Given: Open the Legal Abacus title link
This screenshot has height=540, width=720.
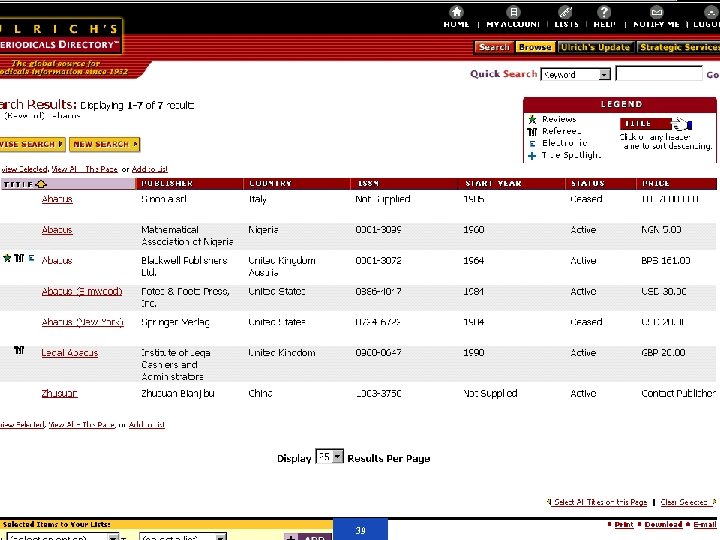Looking at the screenshot, I should [x=70, y=353].
